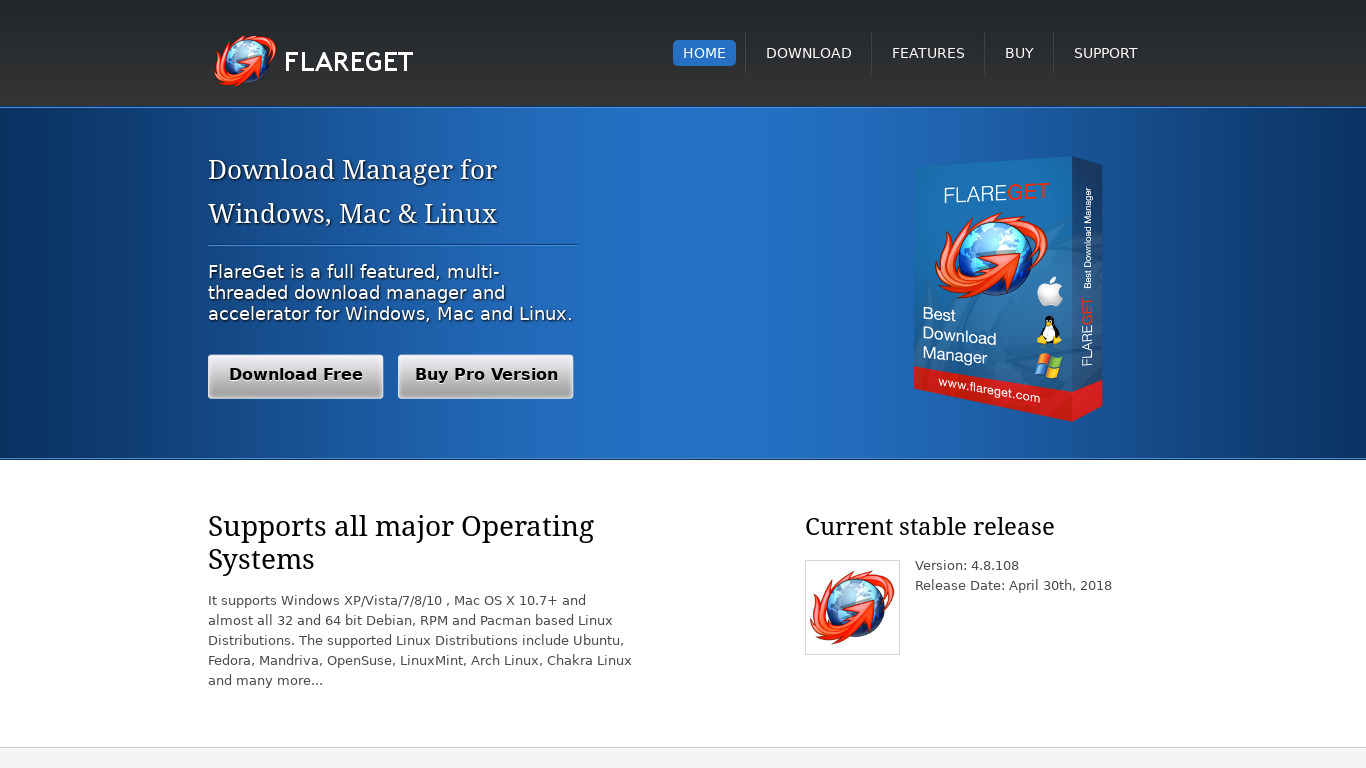Image resolution: width=1366 pixels, height=768 pixels.
Task: Click the Download Free button
Action: pyautogui.click(x=295, y=376)
